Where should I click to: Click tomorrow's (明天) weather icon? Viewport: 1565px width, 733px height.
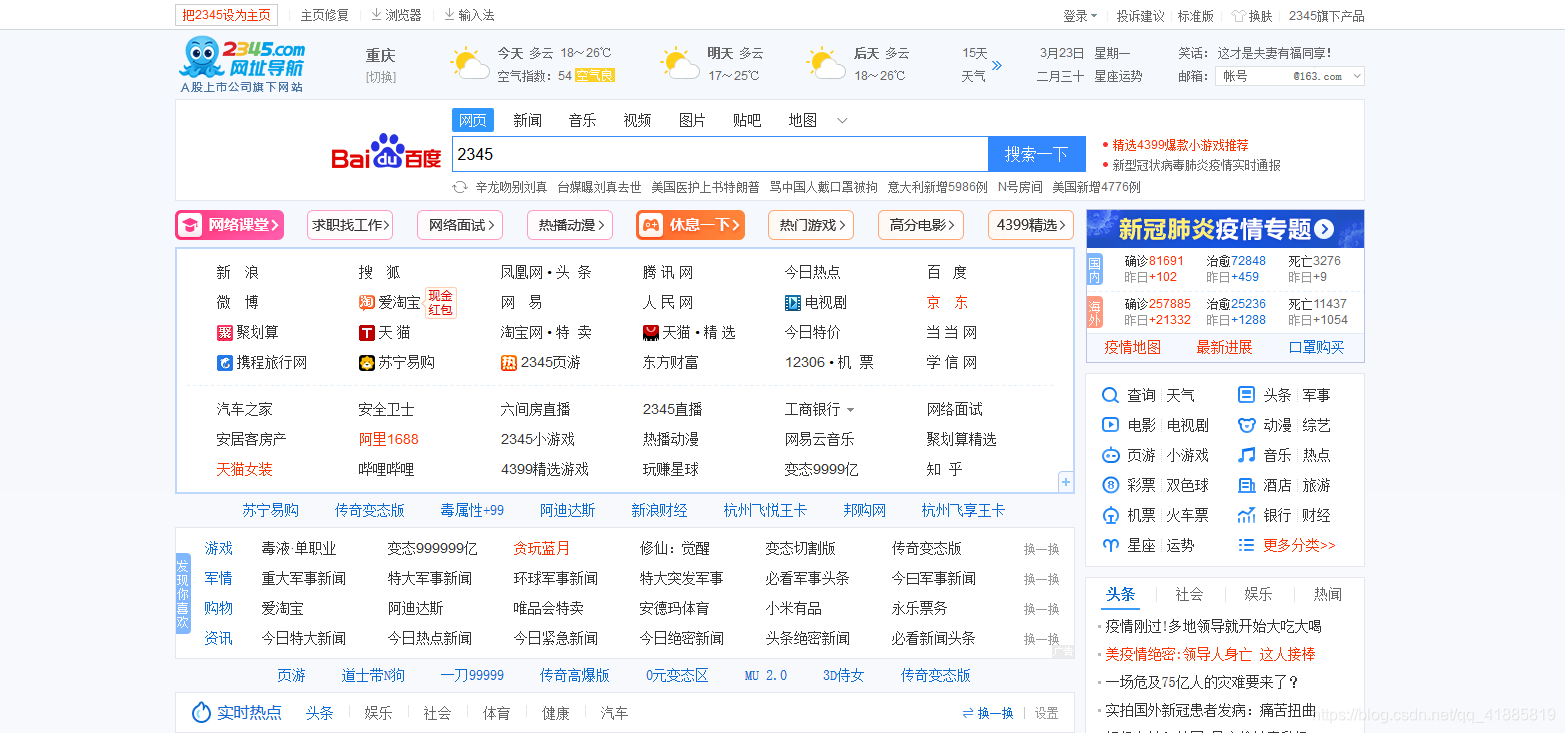680,63
